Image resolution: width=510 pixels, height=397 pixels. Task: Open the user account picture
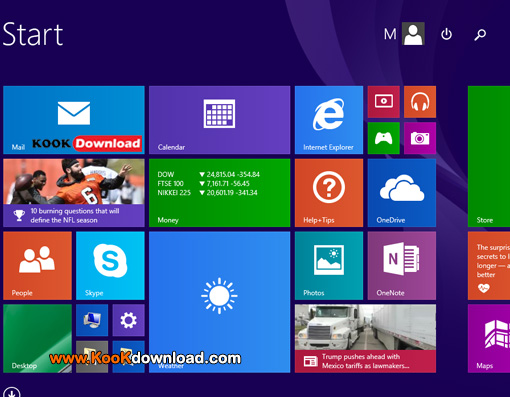413,34
